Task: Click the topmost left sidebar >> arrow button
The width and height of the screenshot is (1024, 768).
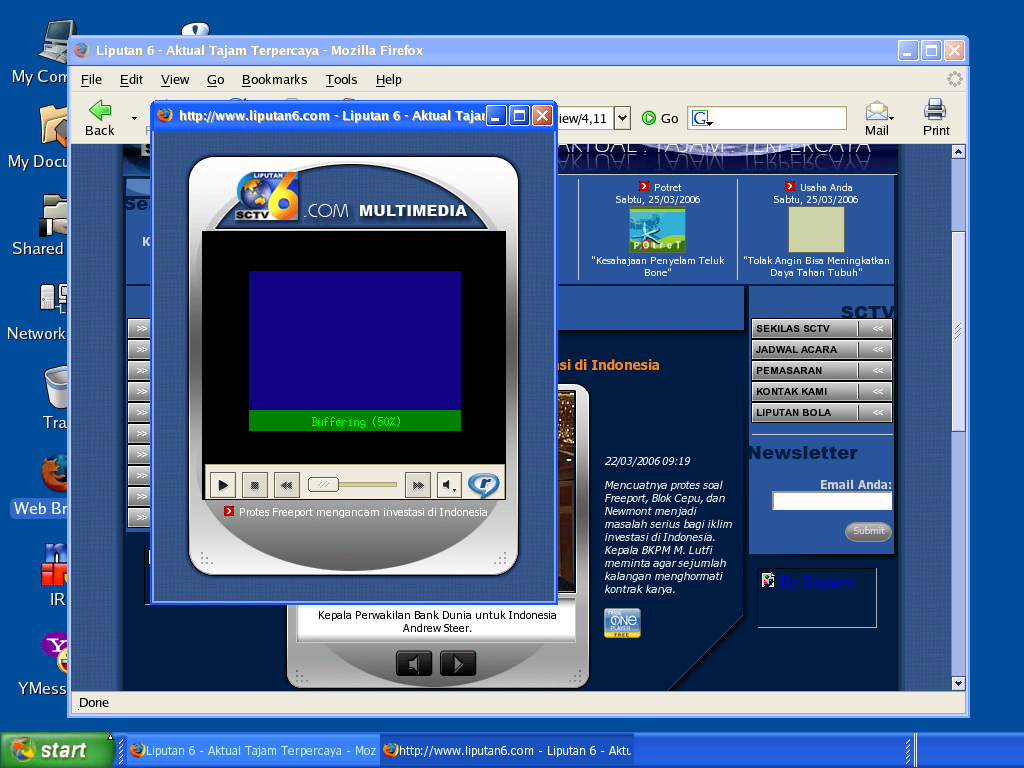Action: [139, 328]
